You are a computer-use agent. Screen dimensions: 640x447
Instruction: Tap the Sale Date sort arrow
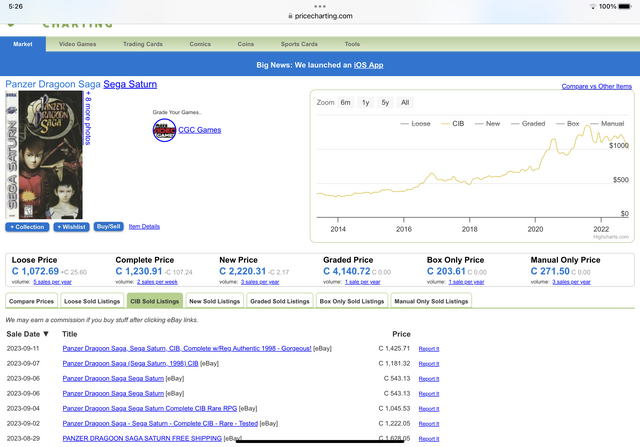click(46, 334)
